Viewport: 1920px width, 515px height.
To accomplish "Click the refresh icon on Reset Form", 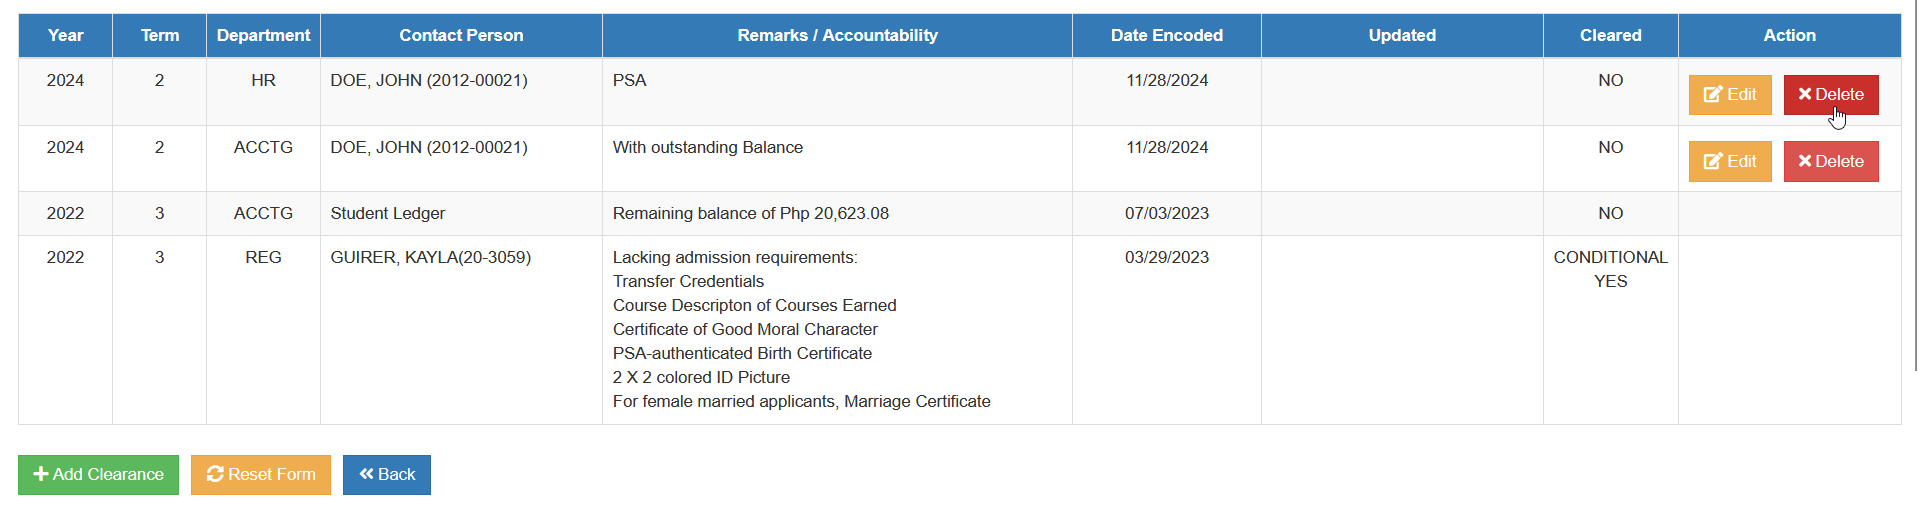I will 215,474.
